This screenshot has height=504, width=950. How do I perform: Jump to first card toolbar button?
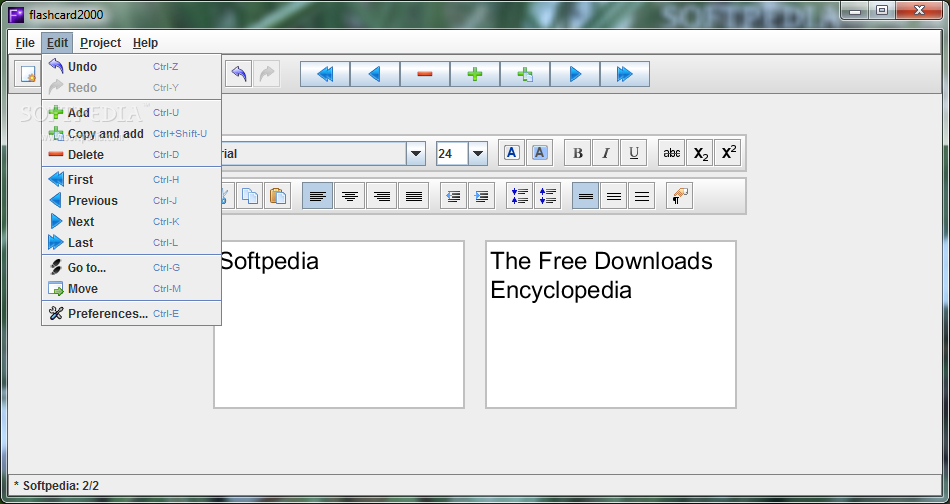[x=325, y=74]
